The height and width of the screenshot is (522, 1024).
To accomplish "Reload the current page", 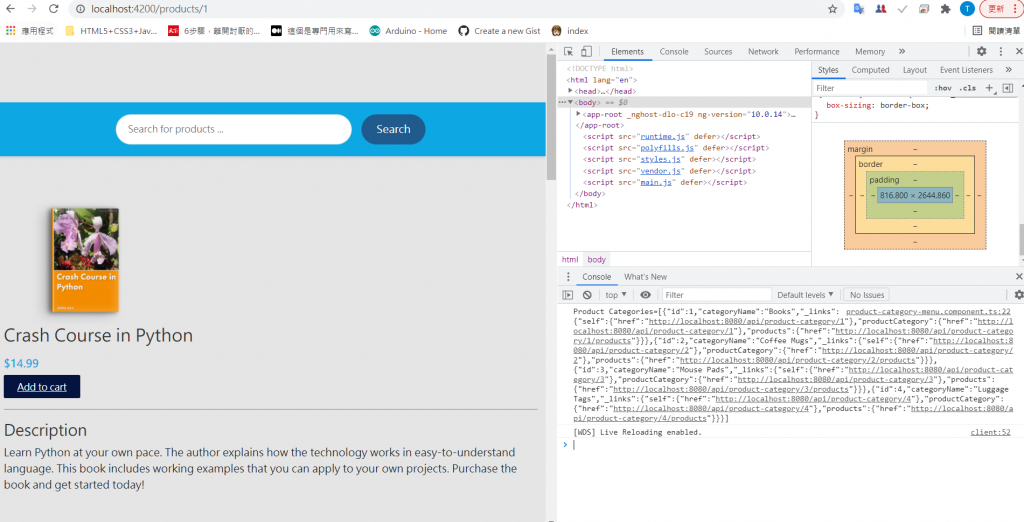I will (x=54, y=9).
